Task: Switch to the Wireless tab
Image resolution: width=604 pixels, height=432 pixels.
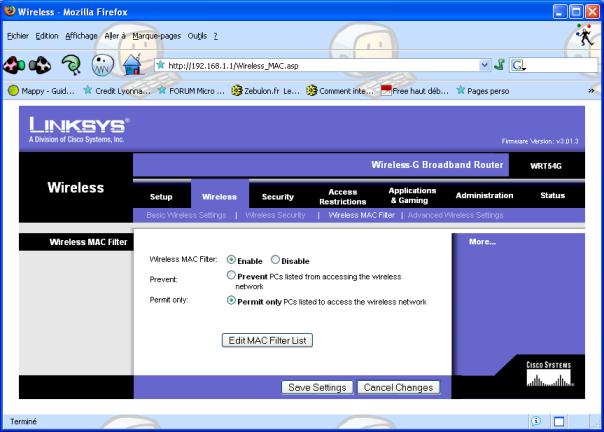Action: (220, 197)
